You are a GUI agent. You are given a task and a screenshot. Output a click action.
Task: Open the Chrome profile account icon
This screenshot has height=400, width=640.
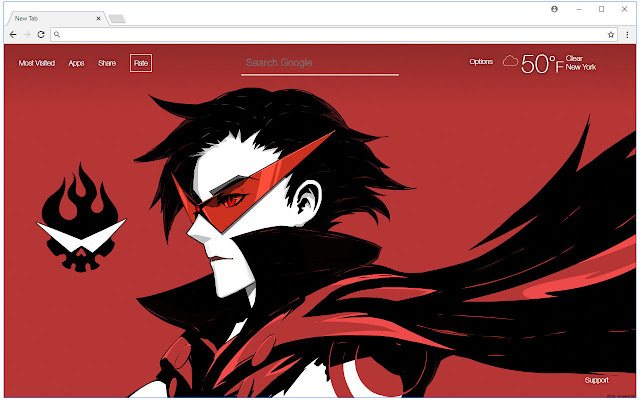point(554,9)
